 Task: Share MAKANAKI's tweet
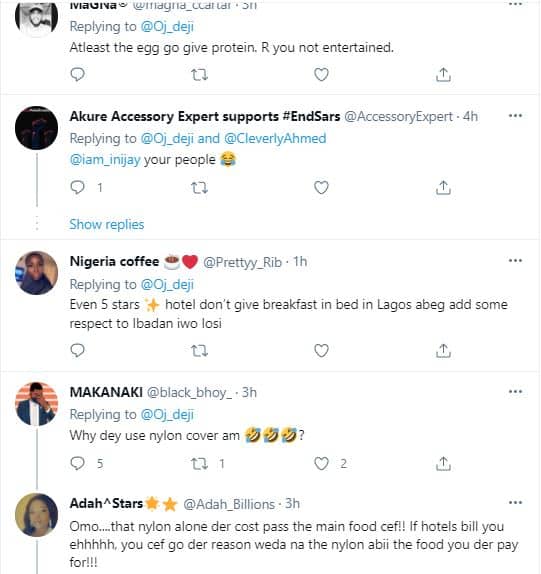(443, 463)
